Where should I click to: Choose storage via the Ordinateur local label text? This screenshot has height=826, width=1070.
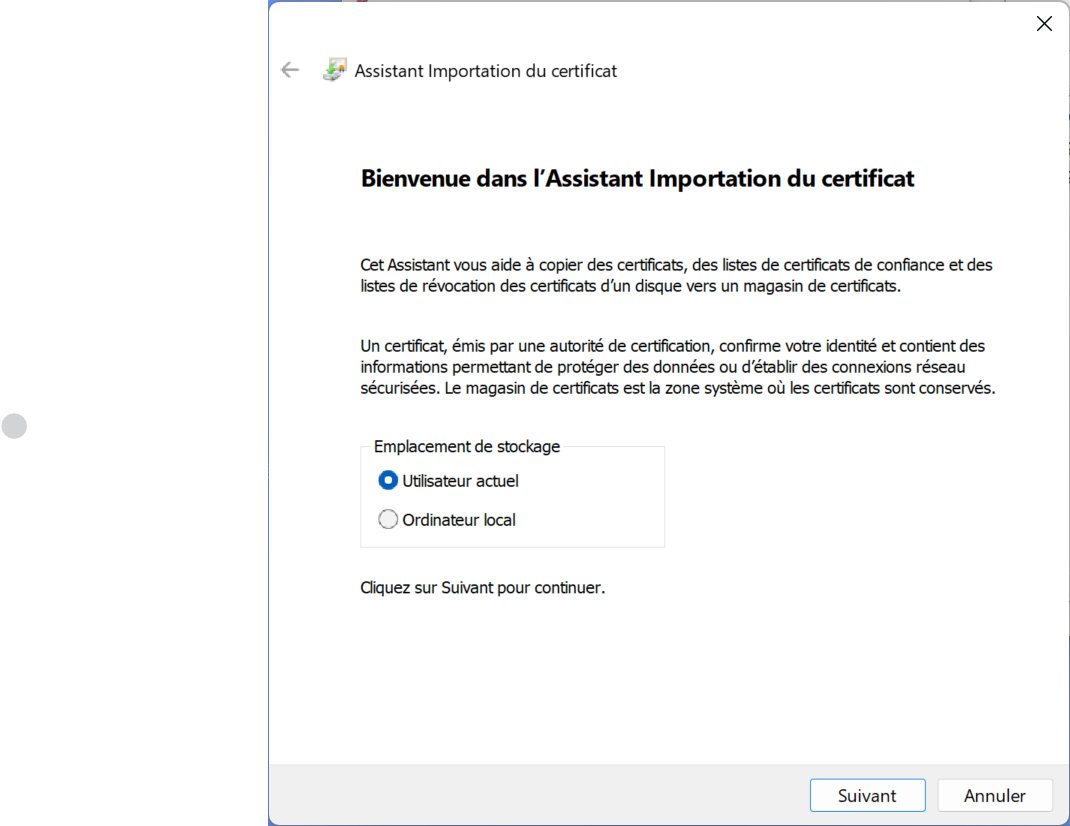459,520
